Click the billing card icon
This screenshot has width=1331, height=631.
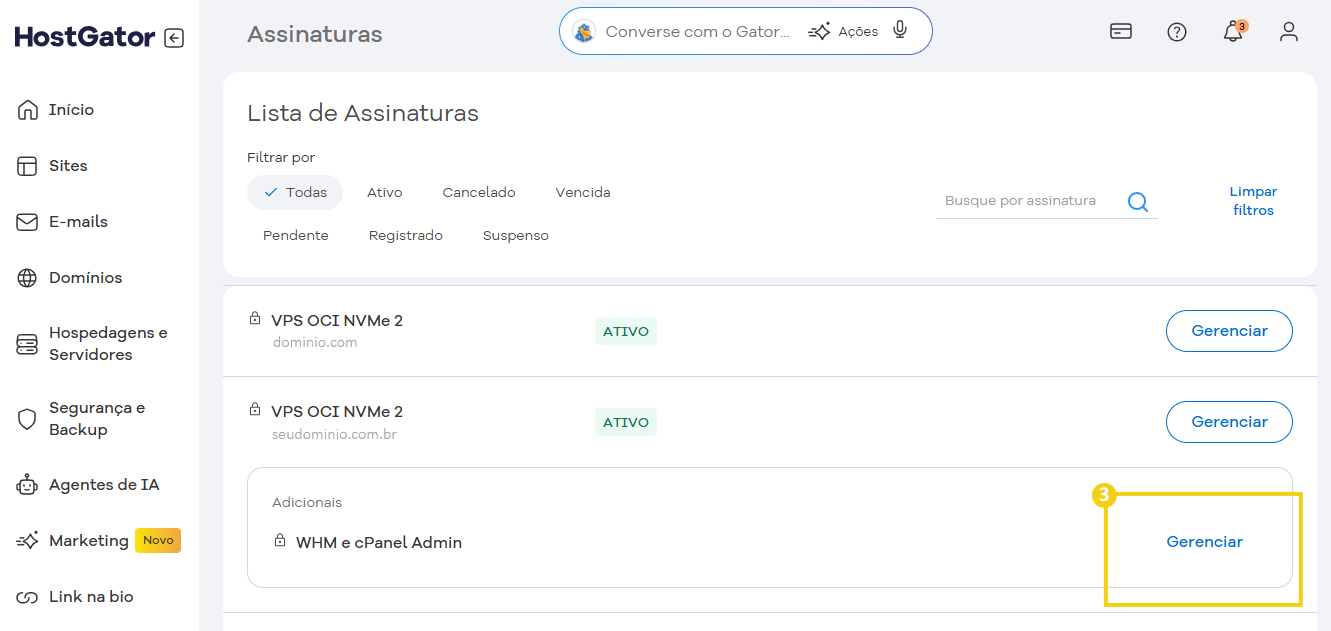1120,31
